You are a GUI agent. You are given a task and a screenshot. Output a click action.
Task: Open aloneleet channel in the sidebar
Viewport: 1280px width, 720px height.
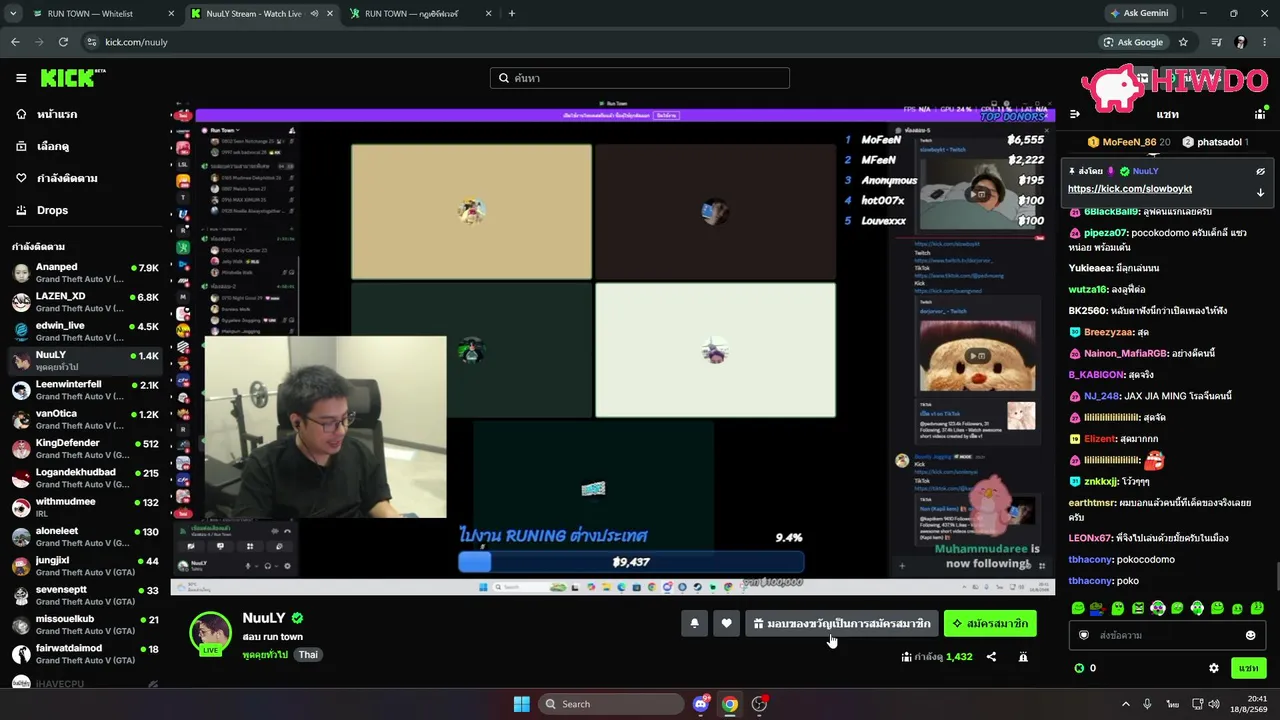(x=85, y=537)
